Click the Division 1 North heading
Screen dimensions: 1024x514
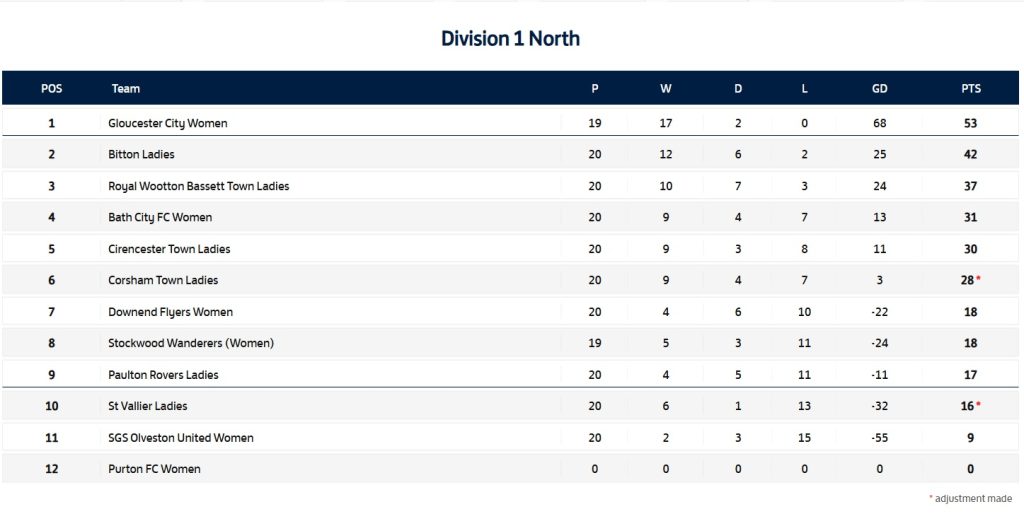pos(511,39)
